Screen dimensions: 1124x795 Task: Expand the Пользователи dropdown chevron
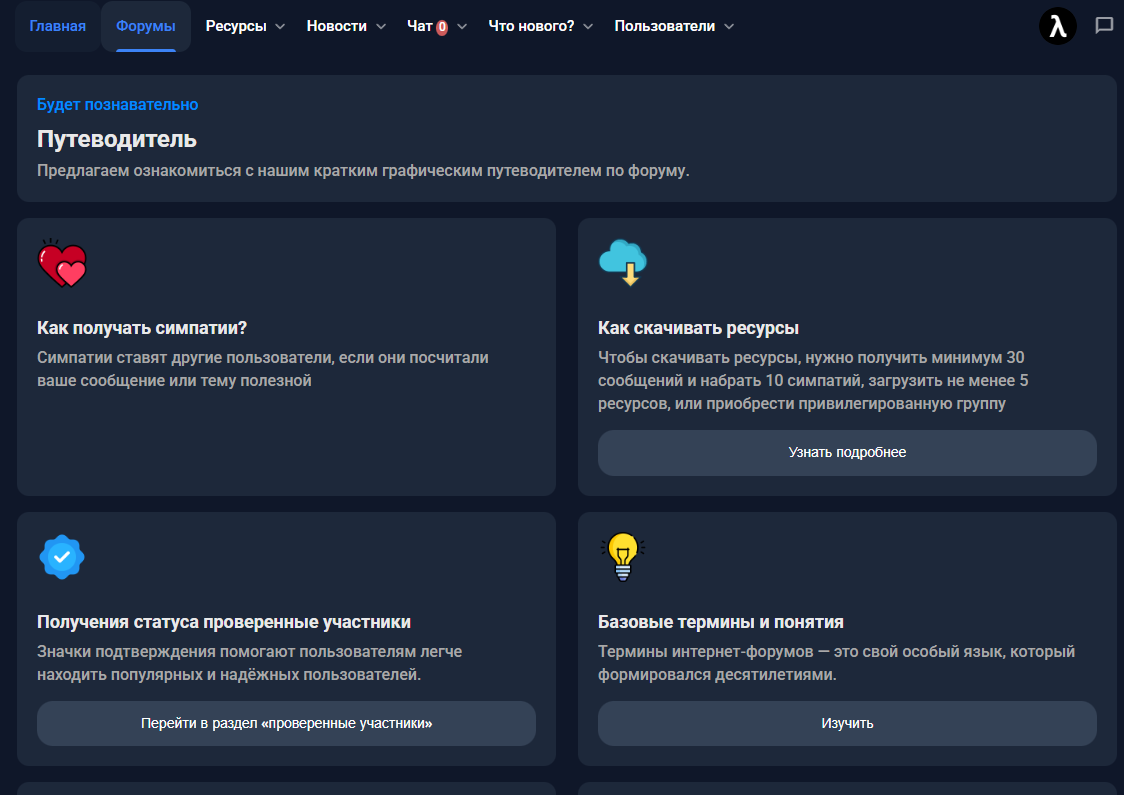pos(729,27)
